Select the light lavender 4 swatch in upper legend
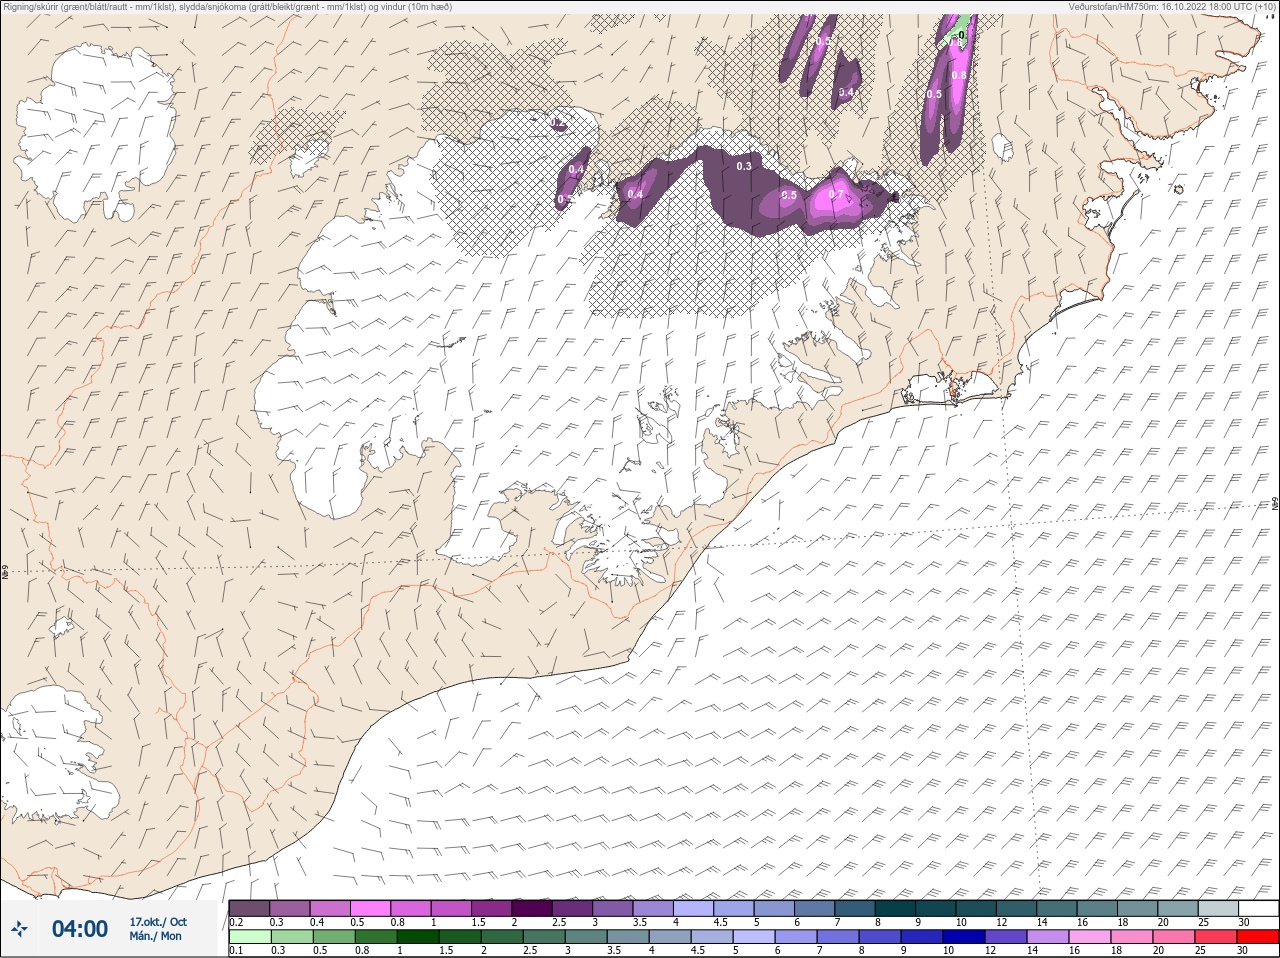 pyautogui.click(x=693, y=908)
